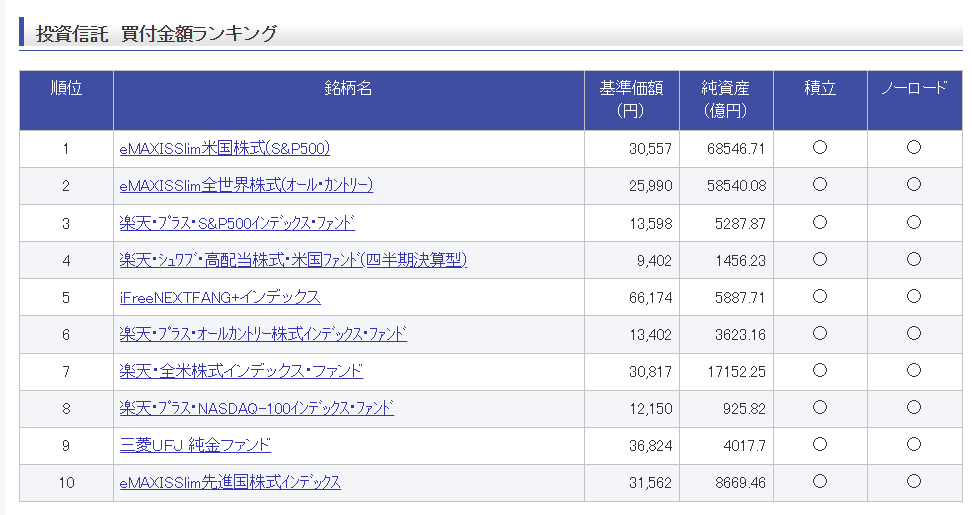Select price value 31,562
The width and height of the screenshot is (972, 515).
[650, 483]
